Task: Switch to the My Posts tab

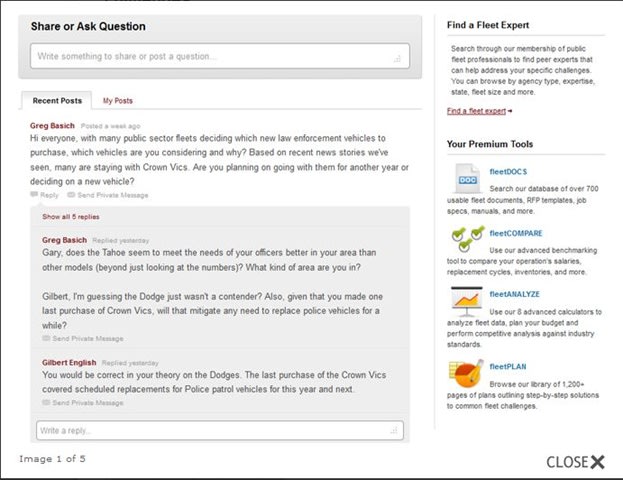Action: [118, 101]
